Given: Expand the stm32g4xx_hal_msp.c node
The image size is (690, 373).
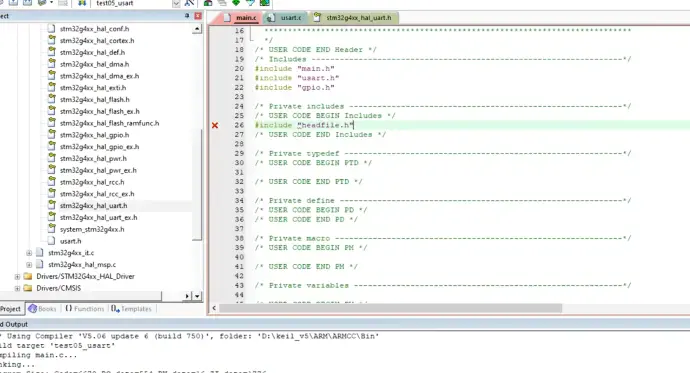Looking at the screenshot, I should click(x=29, y=265).
